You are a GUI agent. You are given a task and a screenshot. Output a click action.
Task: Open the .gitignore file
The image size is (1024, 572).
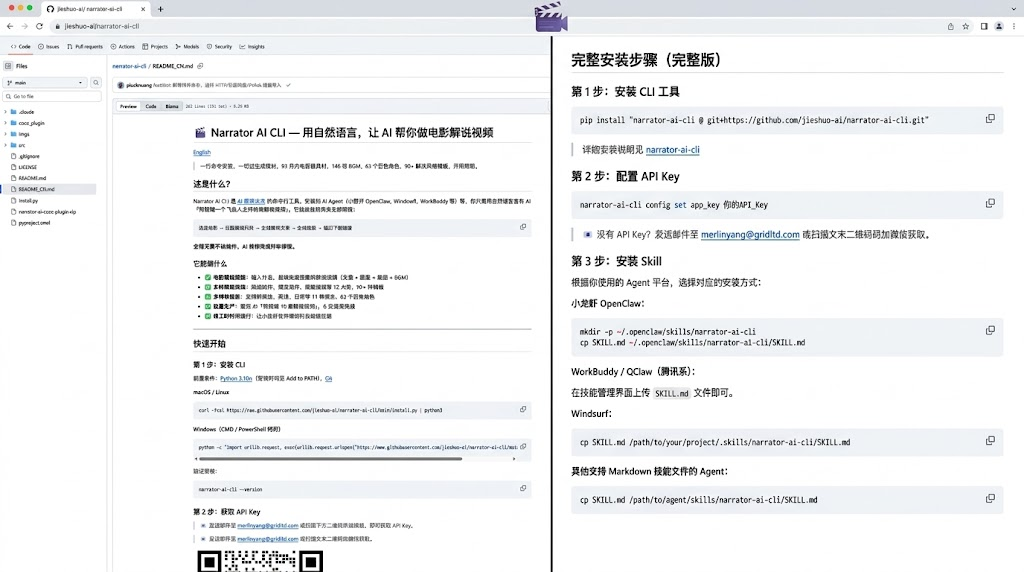(x=29, y=156)
